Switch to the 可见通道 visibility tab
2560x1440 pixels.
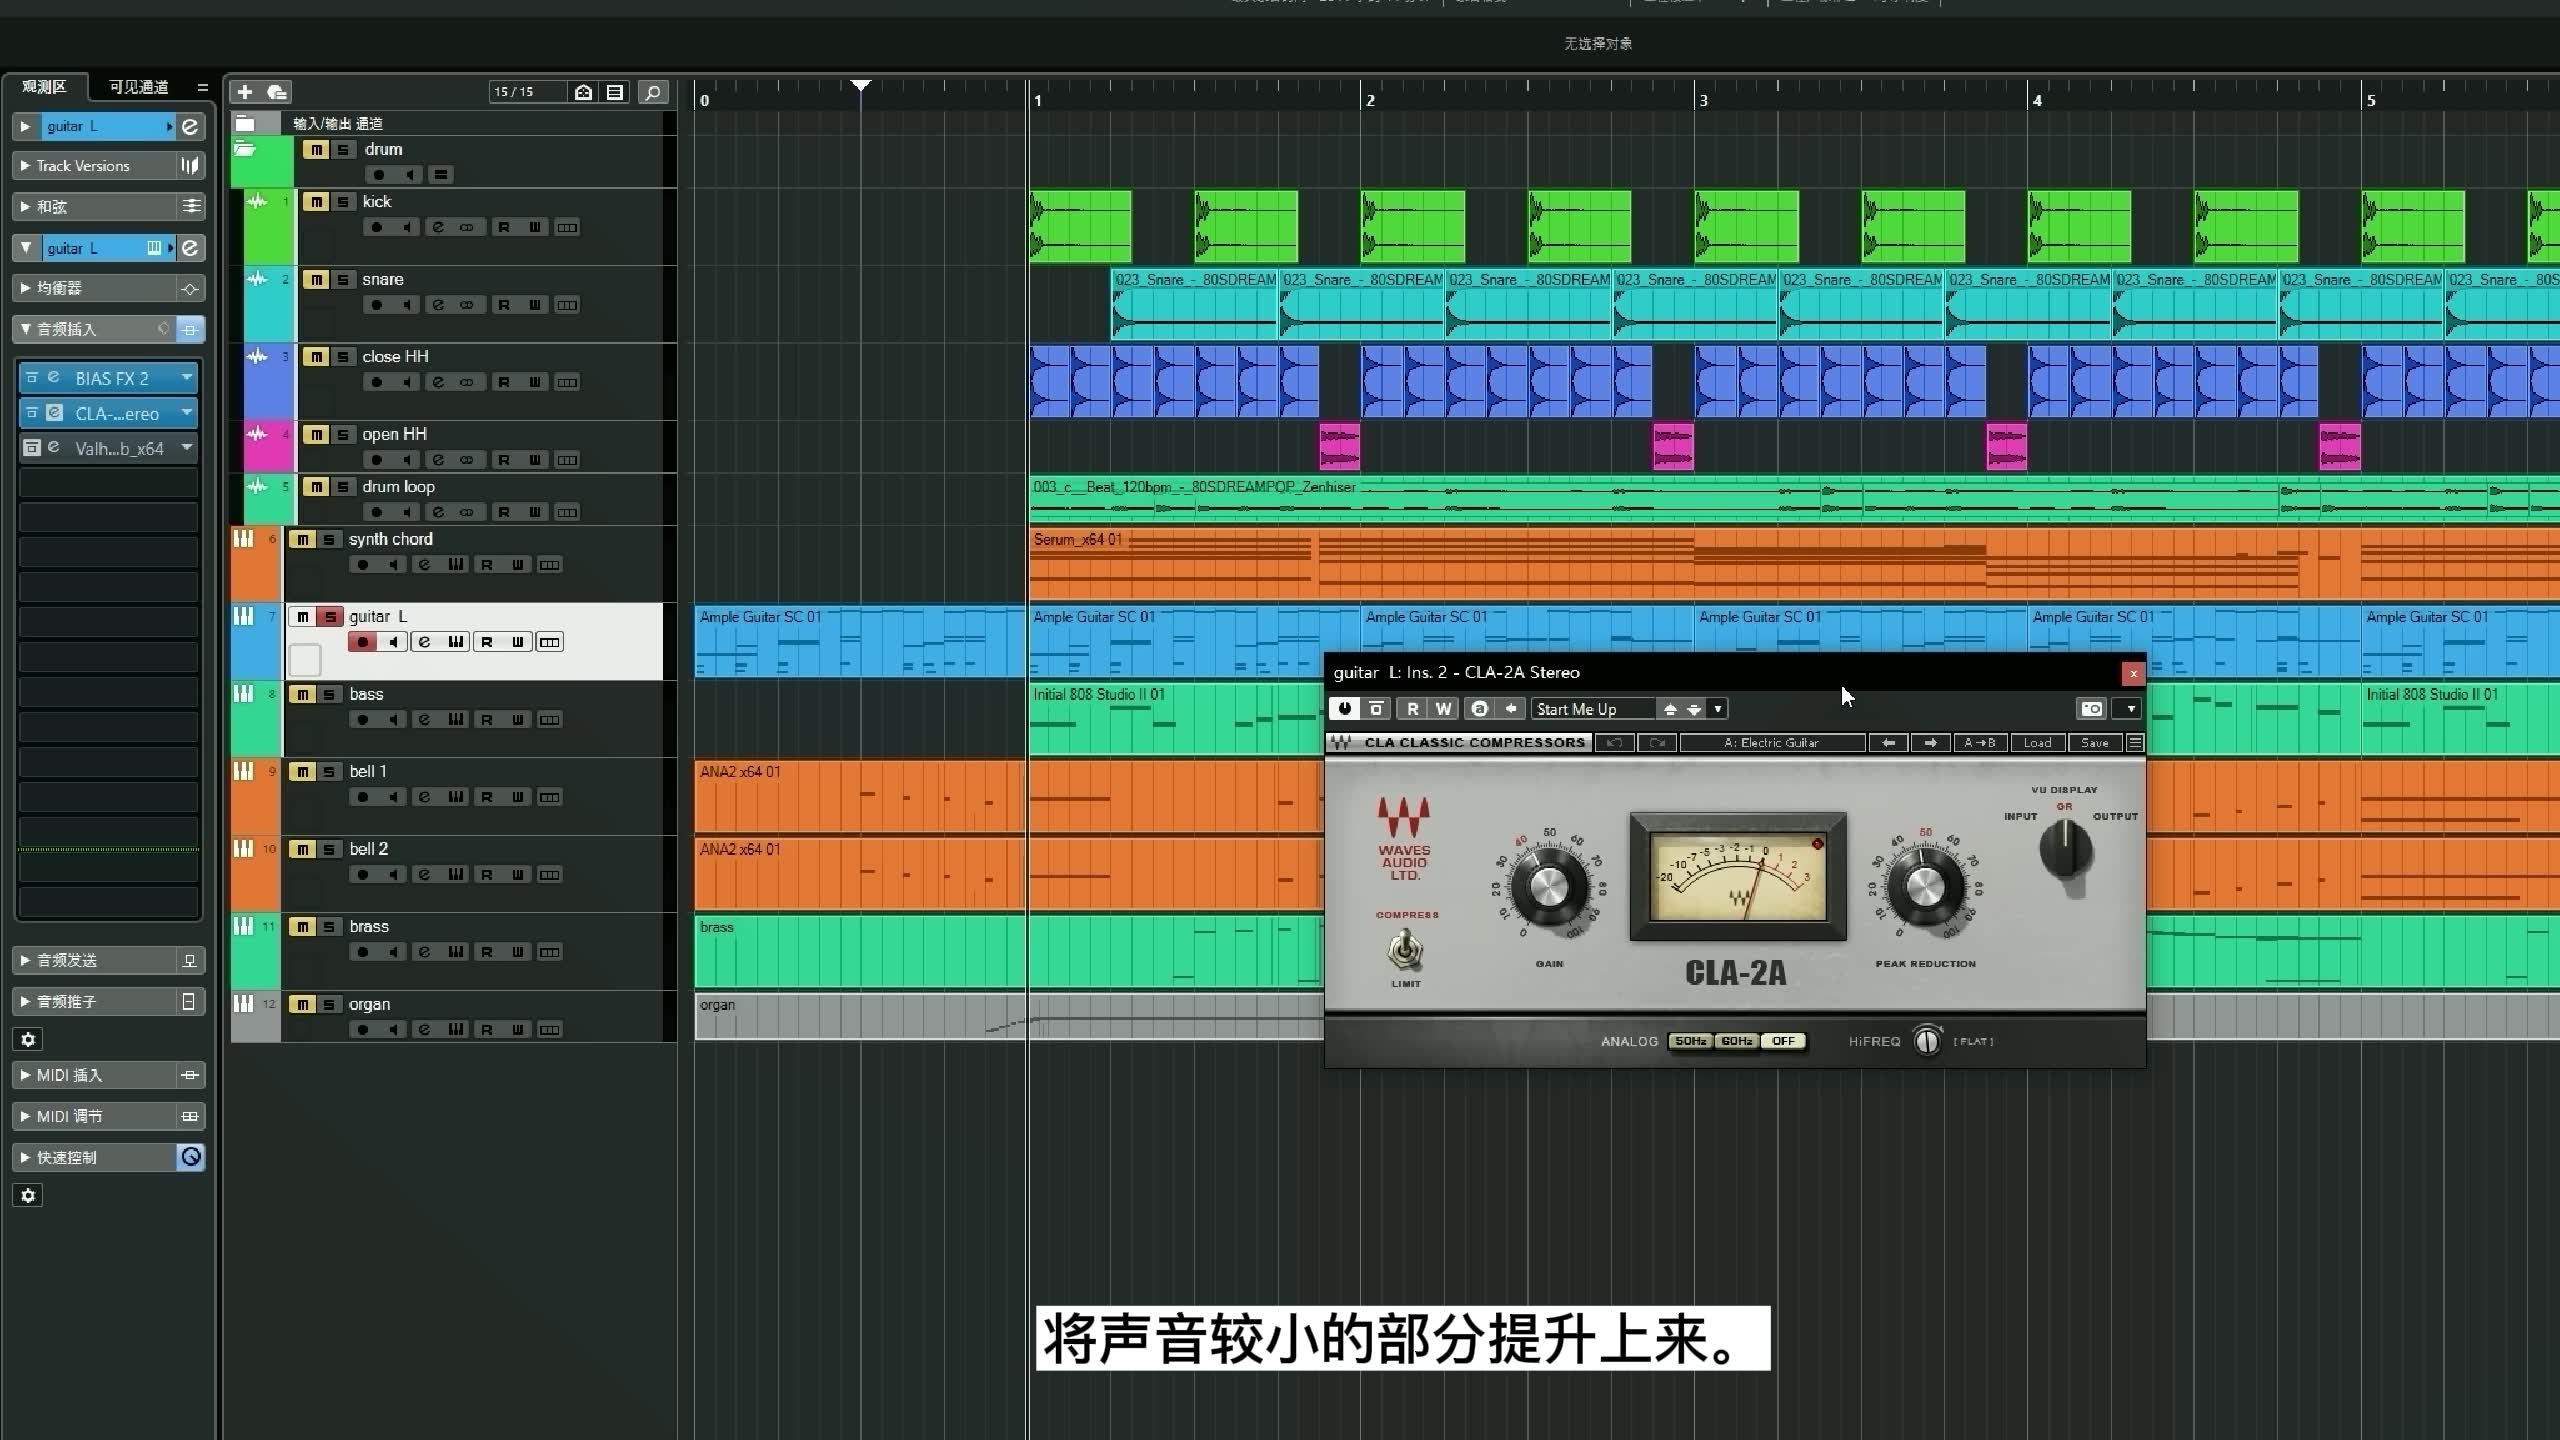(138, 87)
